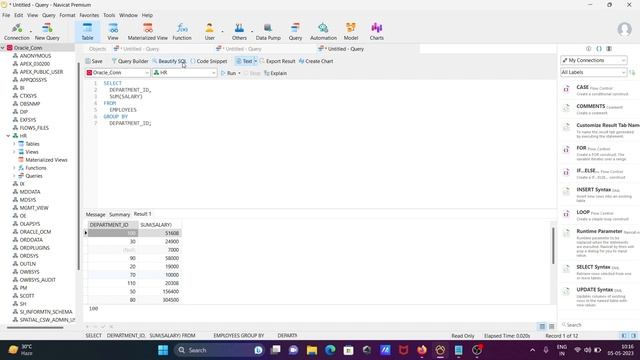
Task: Open the Text result mode dropdown
Action: pyautogui.click(x=256, y=61)
